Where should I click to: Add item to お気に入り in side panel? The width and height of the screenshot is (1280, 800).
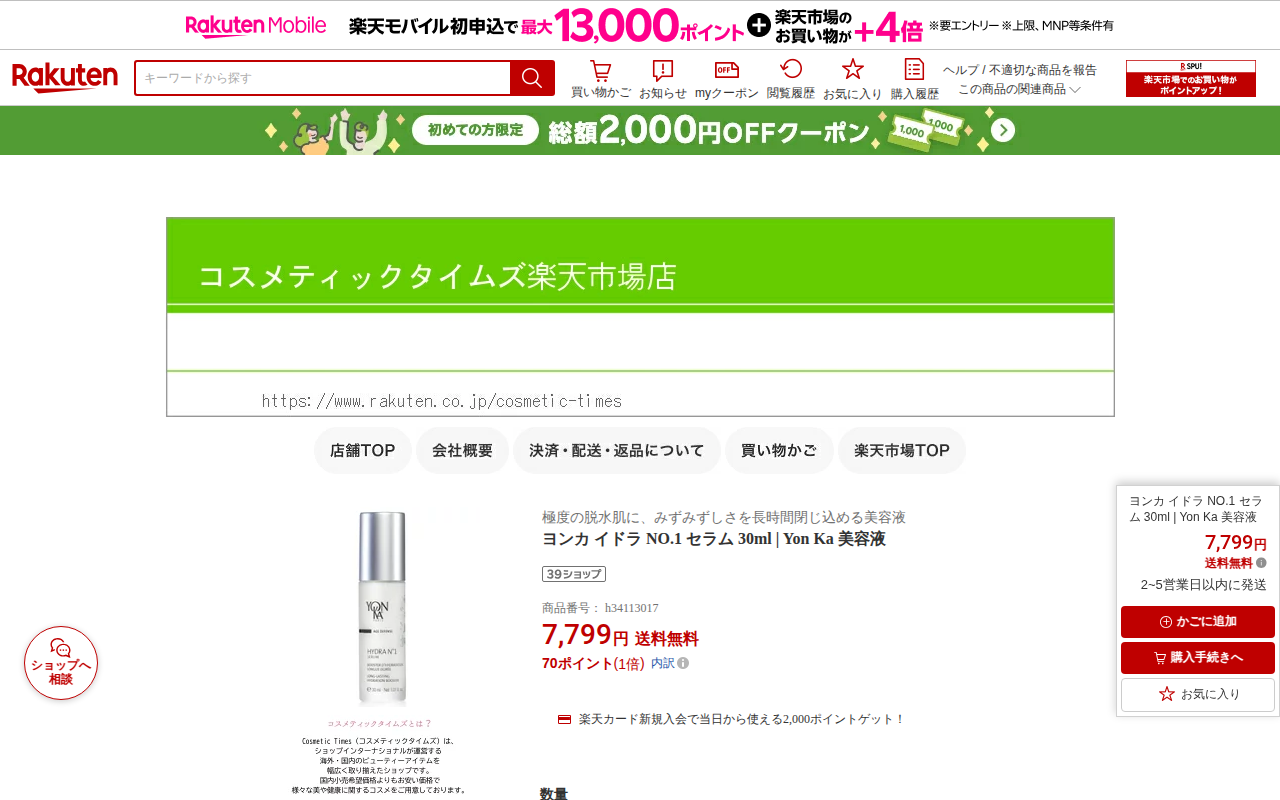(1198, 694)
